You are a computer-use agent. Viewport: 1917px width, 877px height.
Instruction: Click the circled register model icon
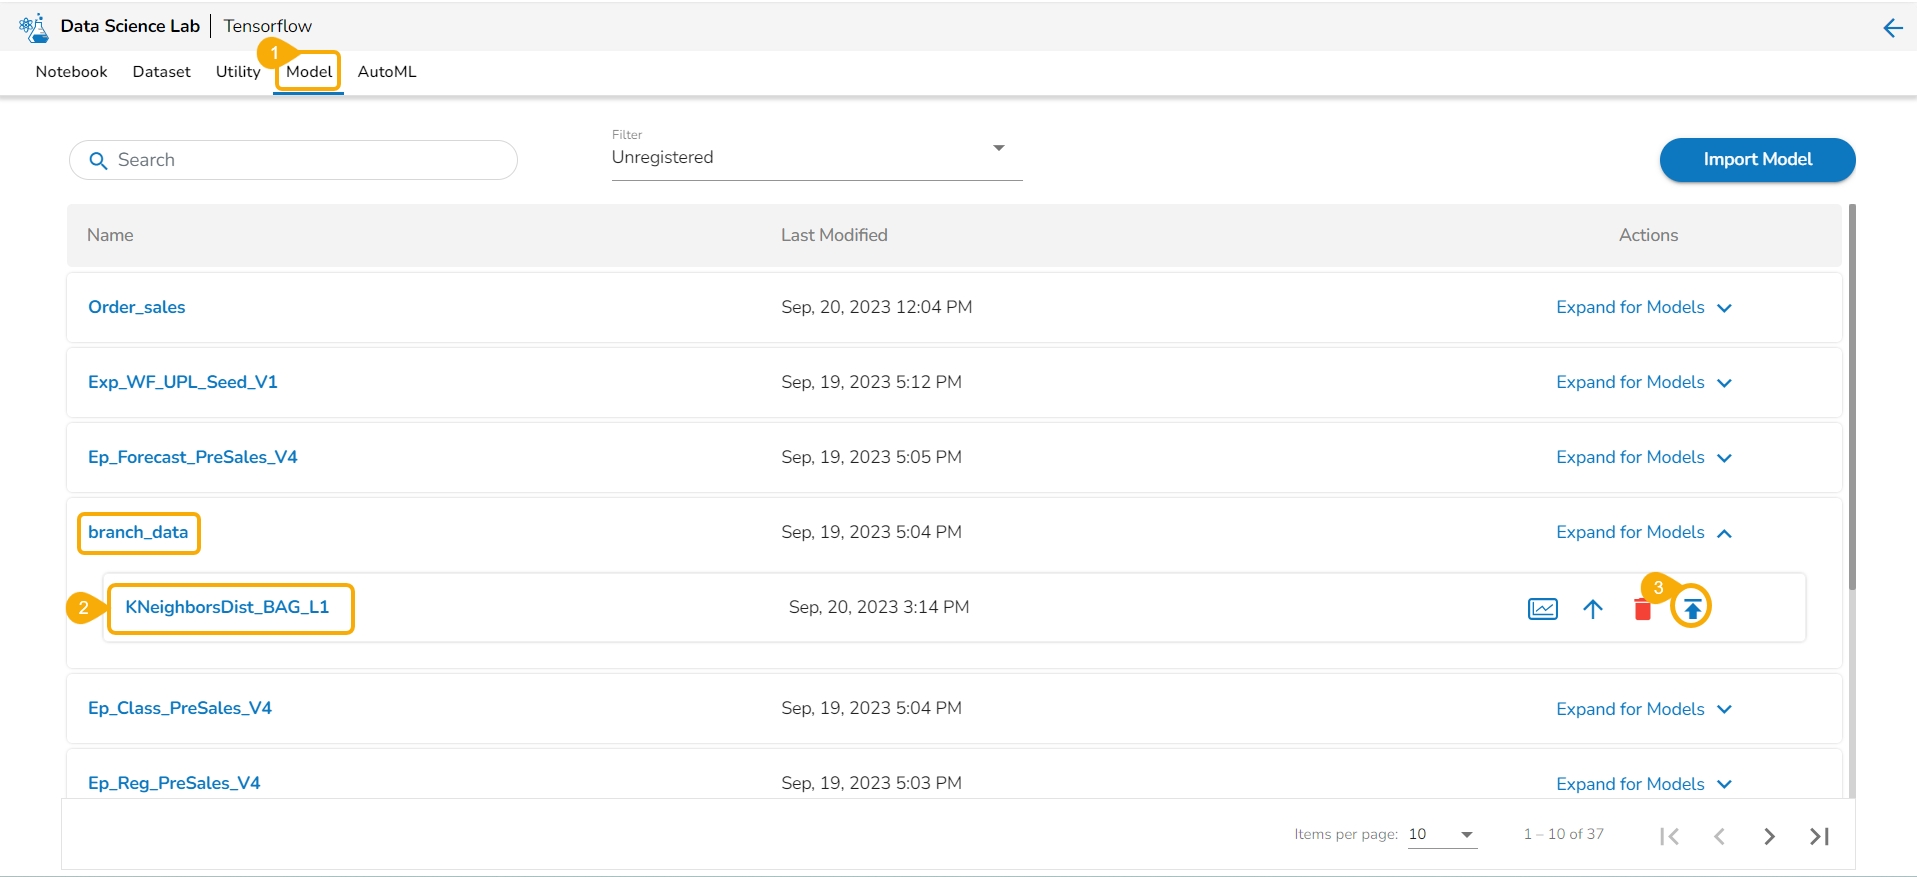[1691, 608]
